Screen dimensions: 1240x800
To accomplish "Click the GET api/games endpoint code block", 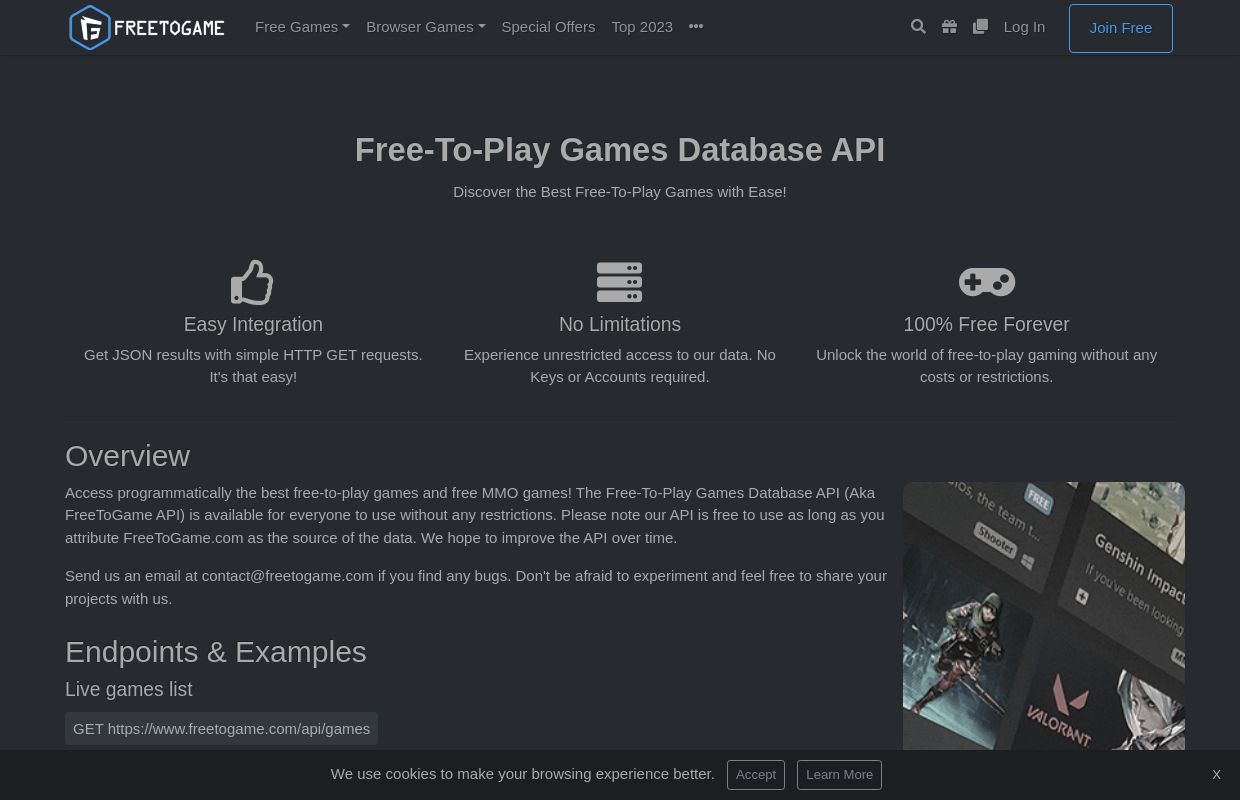I will (x=221, y=728).
